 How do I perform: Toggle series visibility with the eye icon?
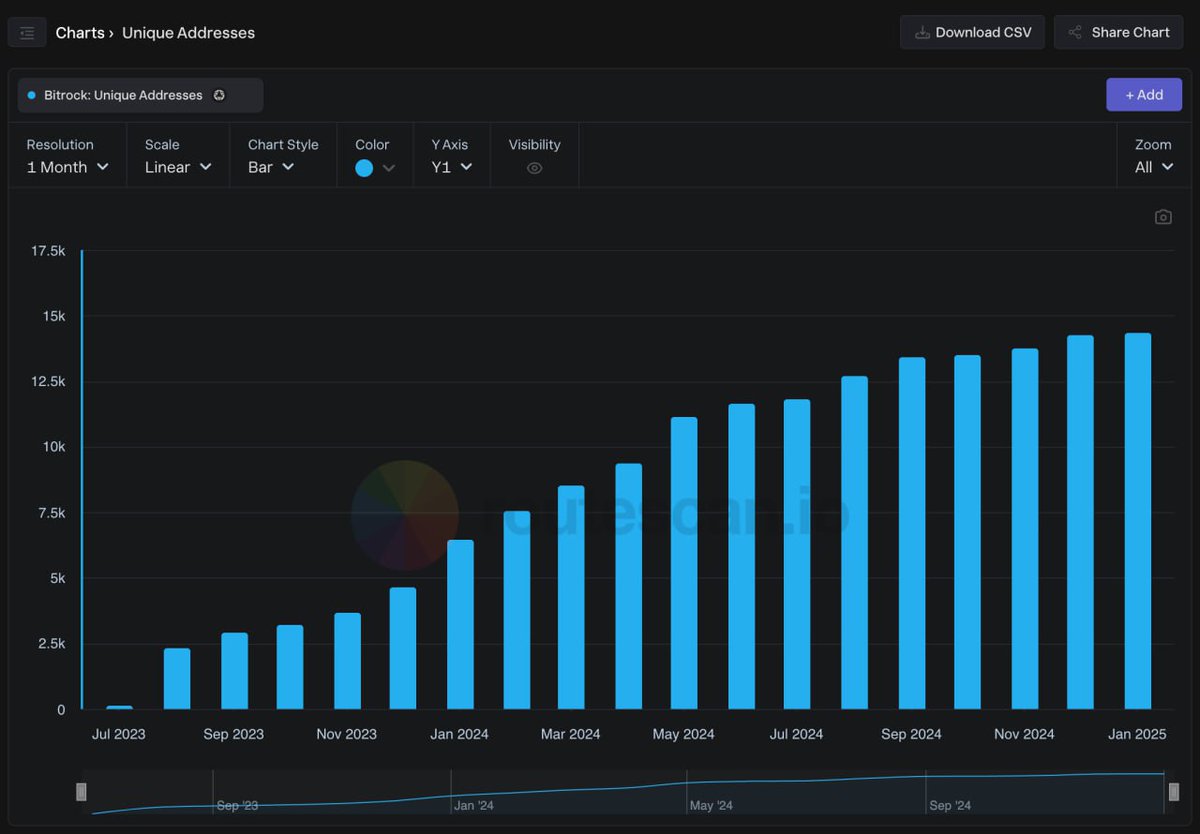pyautogui.click(x=534, y=168)
